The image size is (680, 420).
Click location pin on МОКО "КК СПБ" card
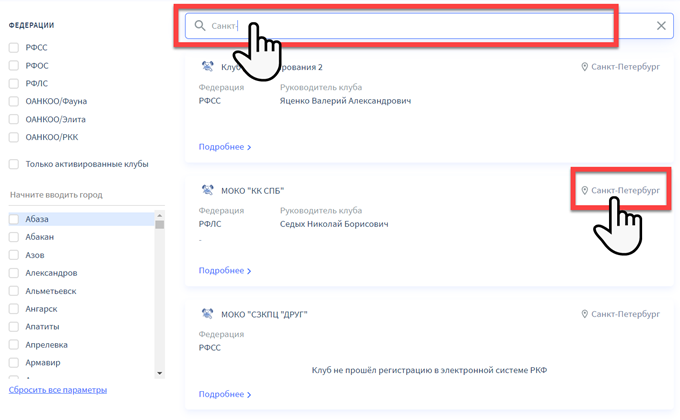pyautogui.click(x=585, y=190)
